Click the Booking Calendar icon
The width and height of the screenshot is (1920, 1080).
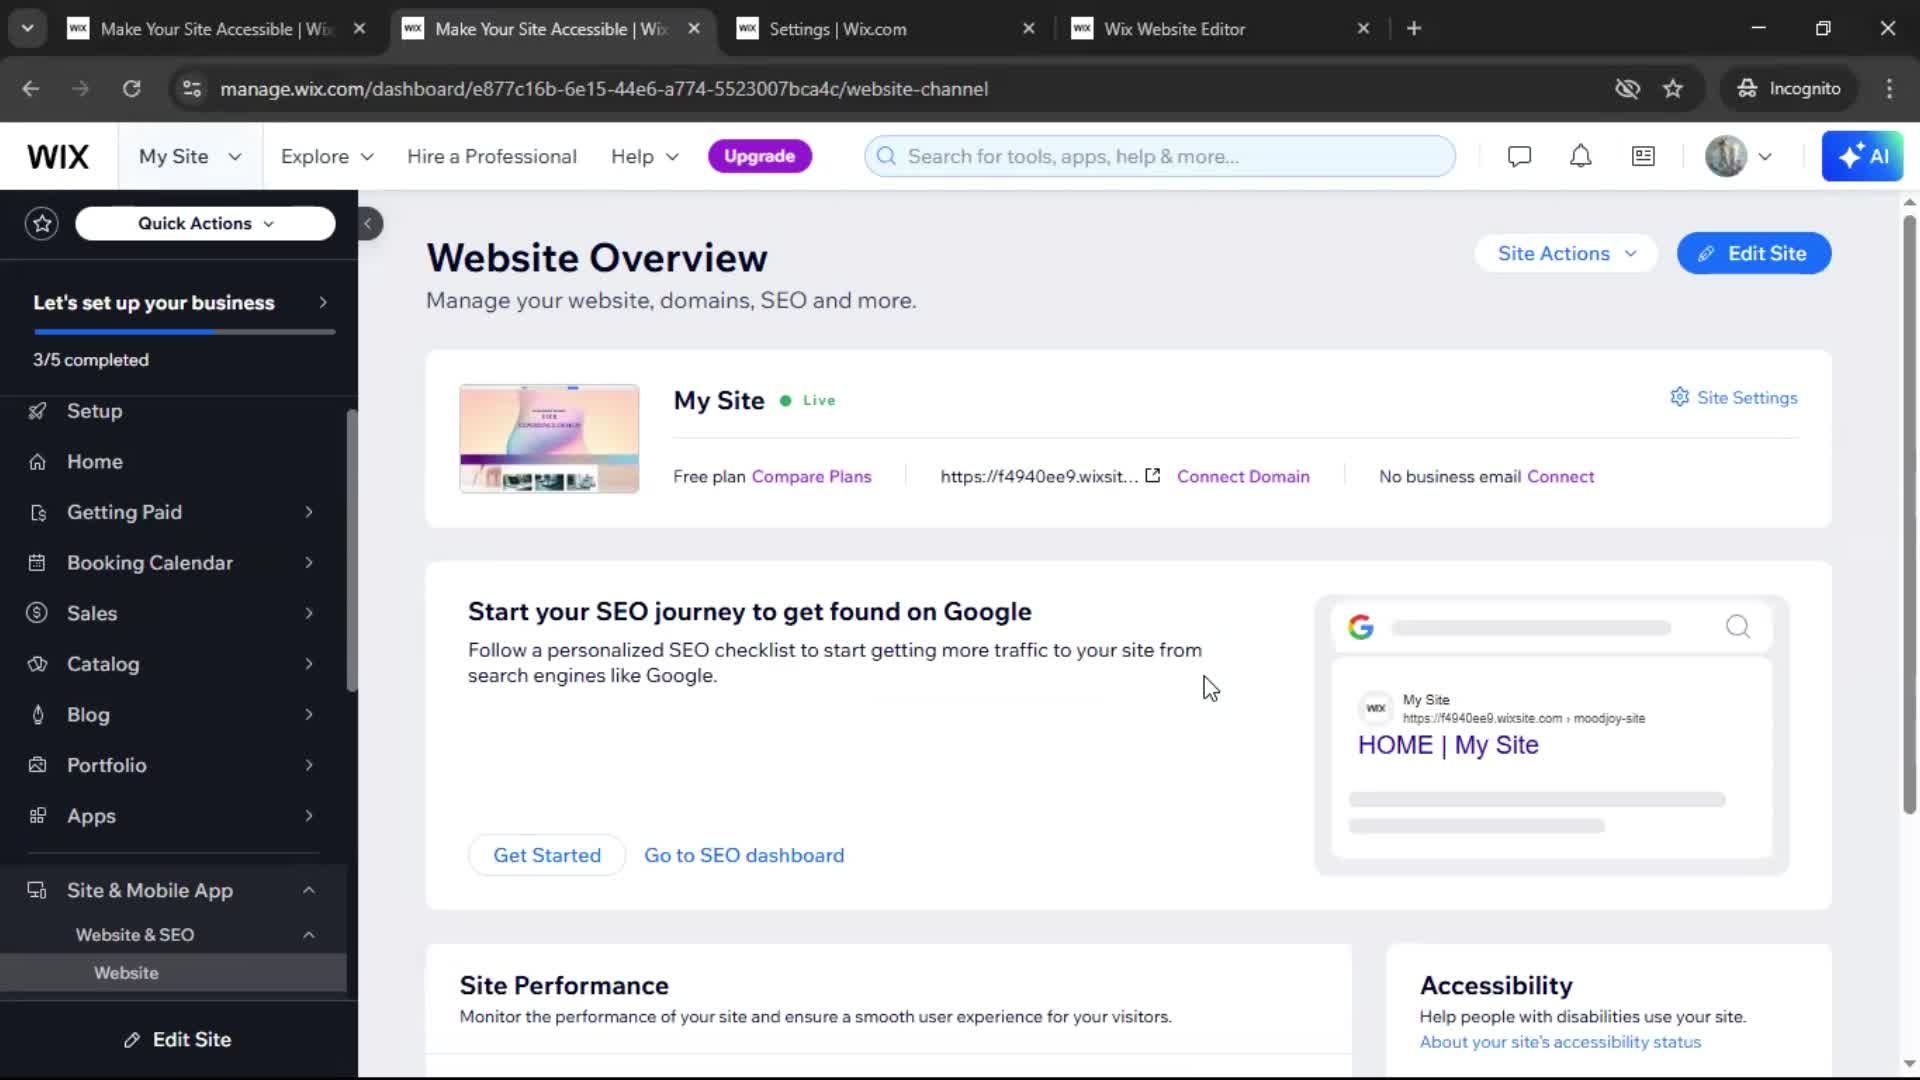(x=37, y=563)
